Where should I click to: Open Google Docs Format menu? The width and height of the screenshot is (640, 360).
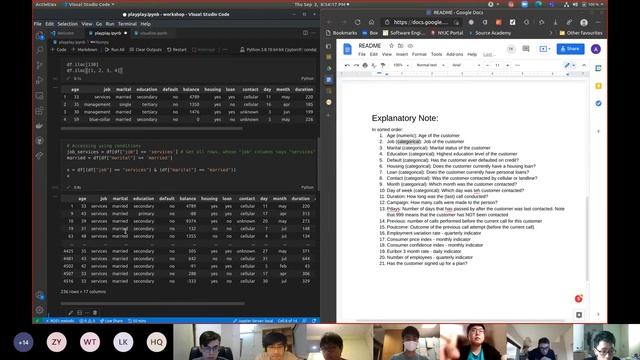click(419, 54)
